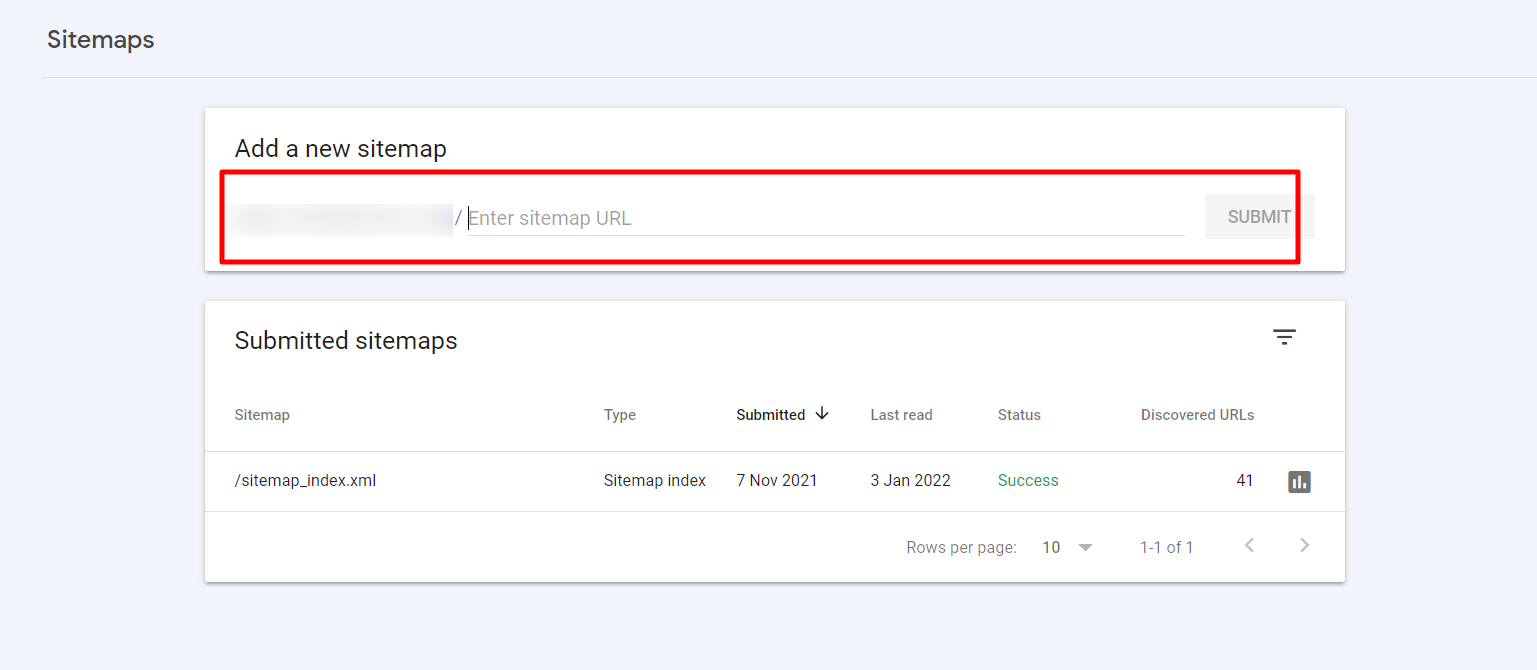Go to the next page of sitemaps
1537x670 pixels.
[x=1304, y=546]
